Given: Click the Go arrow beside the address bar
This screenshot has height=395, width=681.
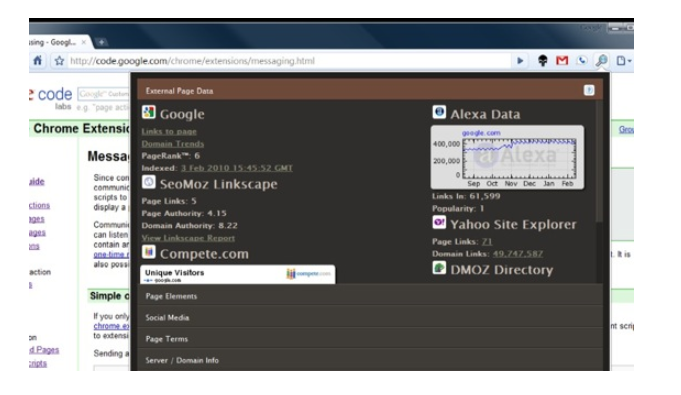Looking at the screenshot, I should pyautogui.click(x=520, y=61).
